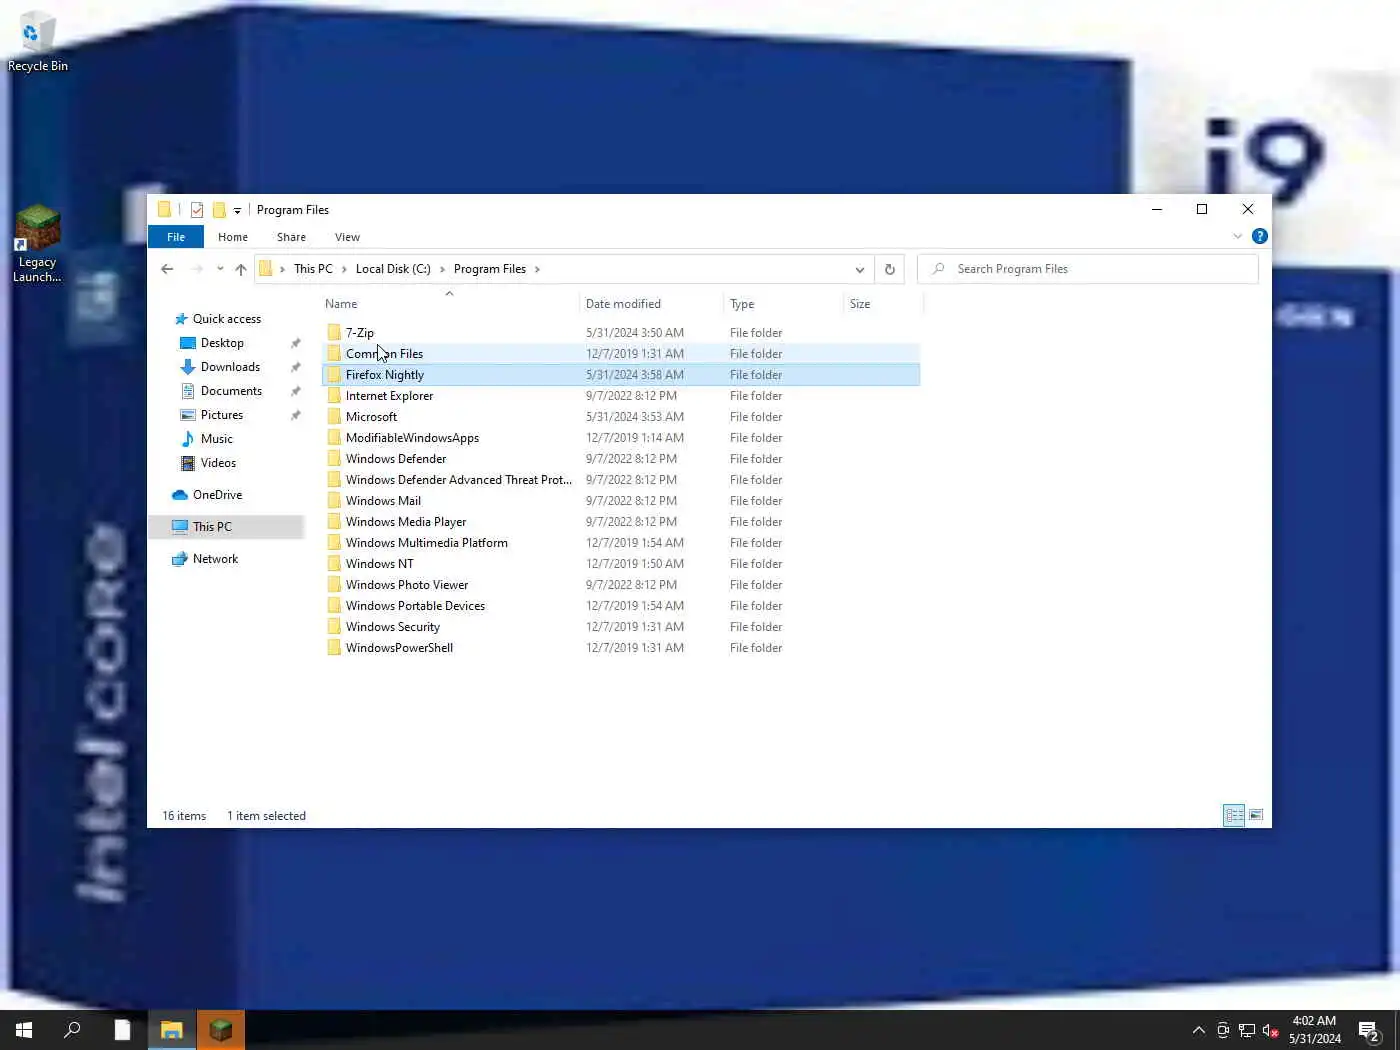Open taskbar Search magnifier icon
Screen dimensions: 1400x1050
coord(72,1030)
